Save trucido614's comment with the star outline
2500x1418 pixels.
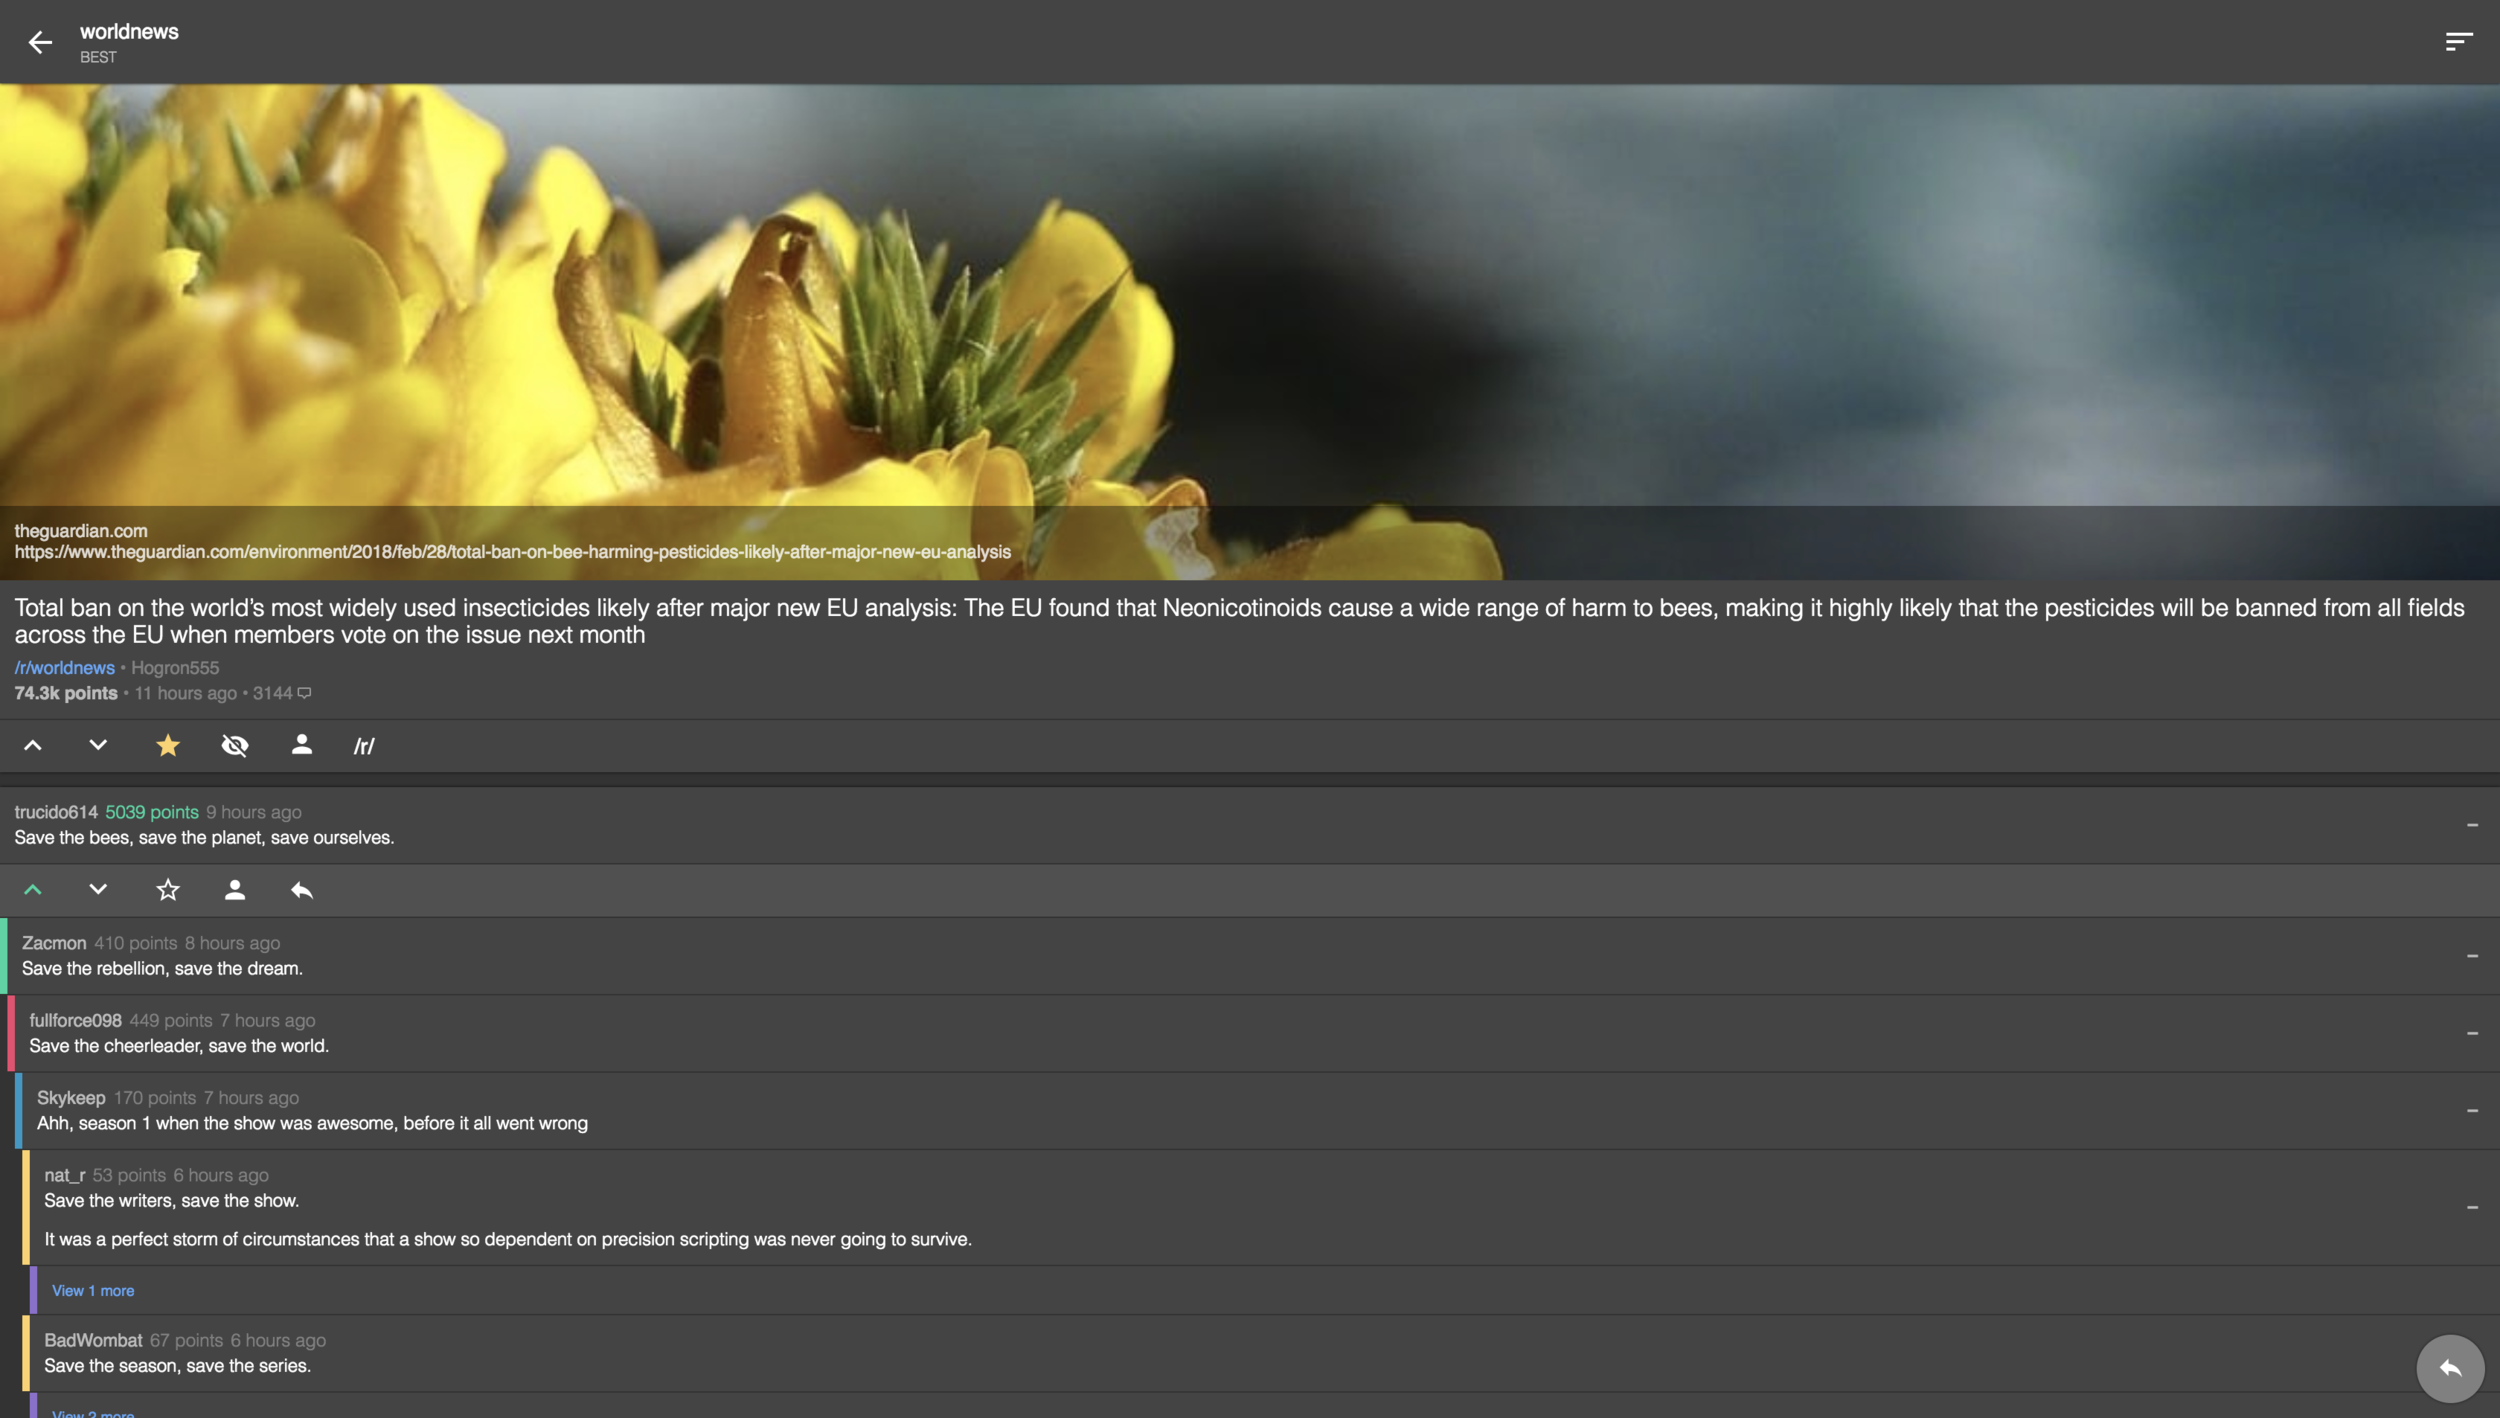pos(168,890)
